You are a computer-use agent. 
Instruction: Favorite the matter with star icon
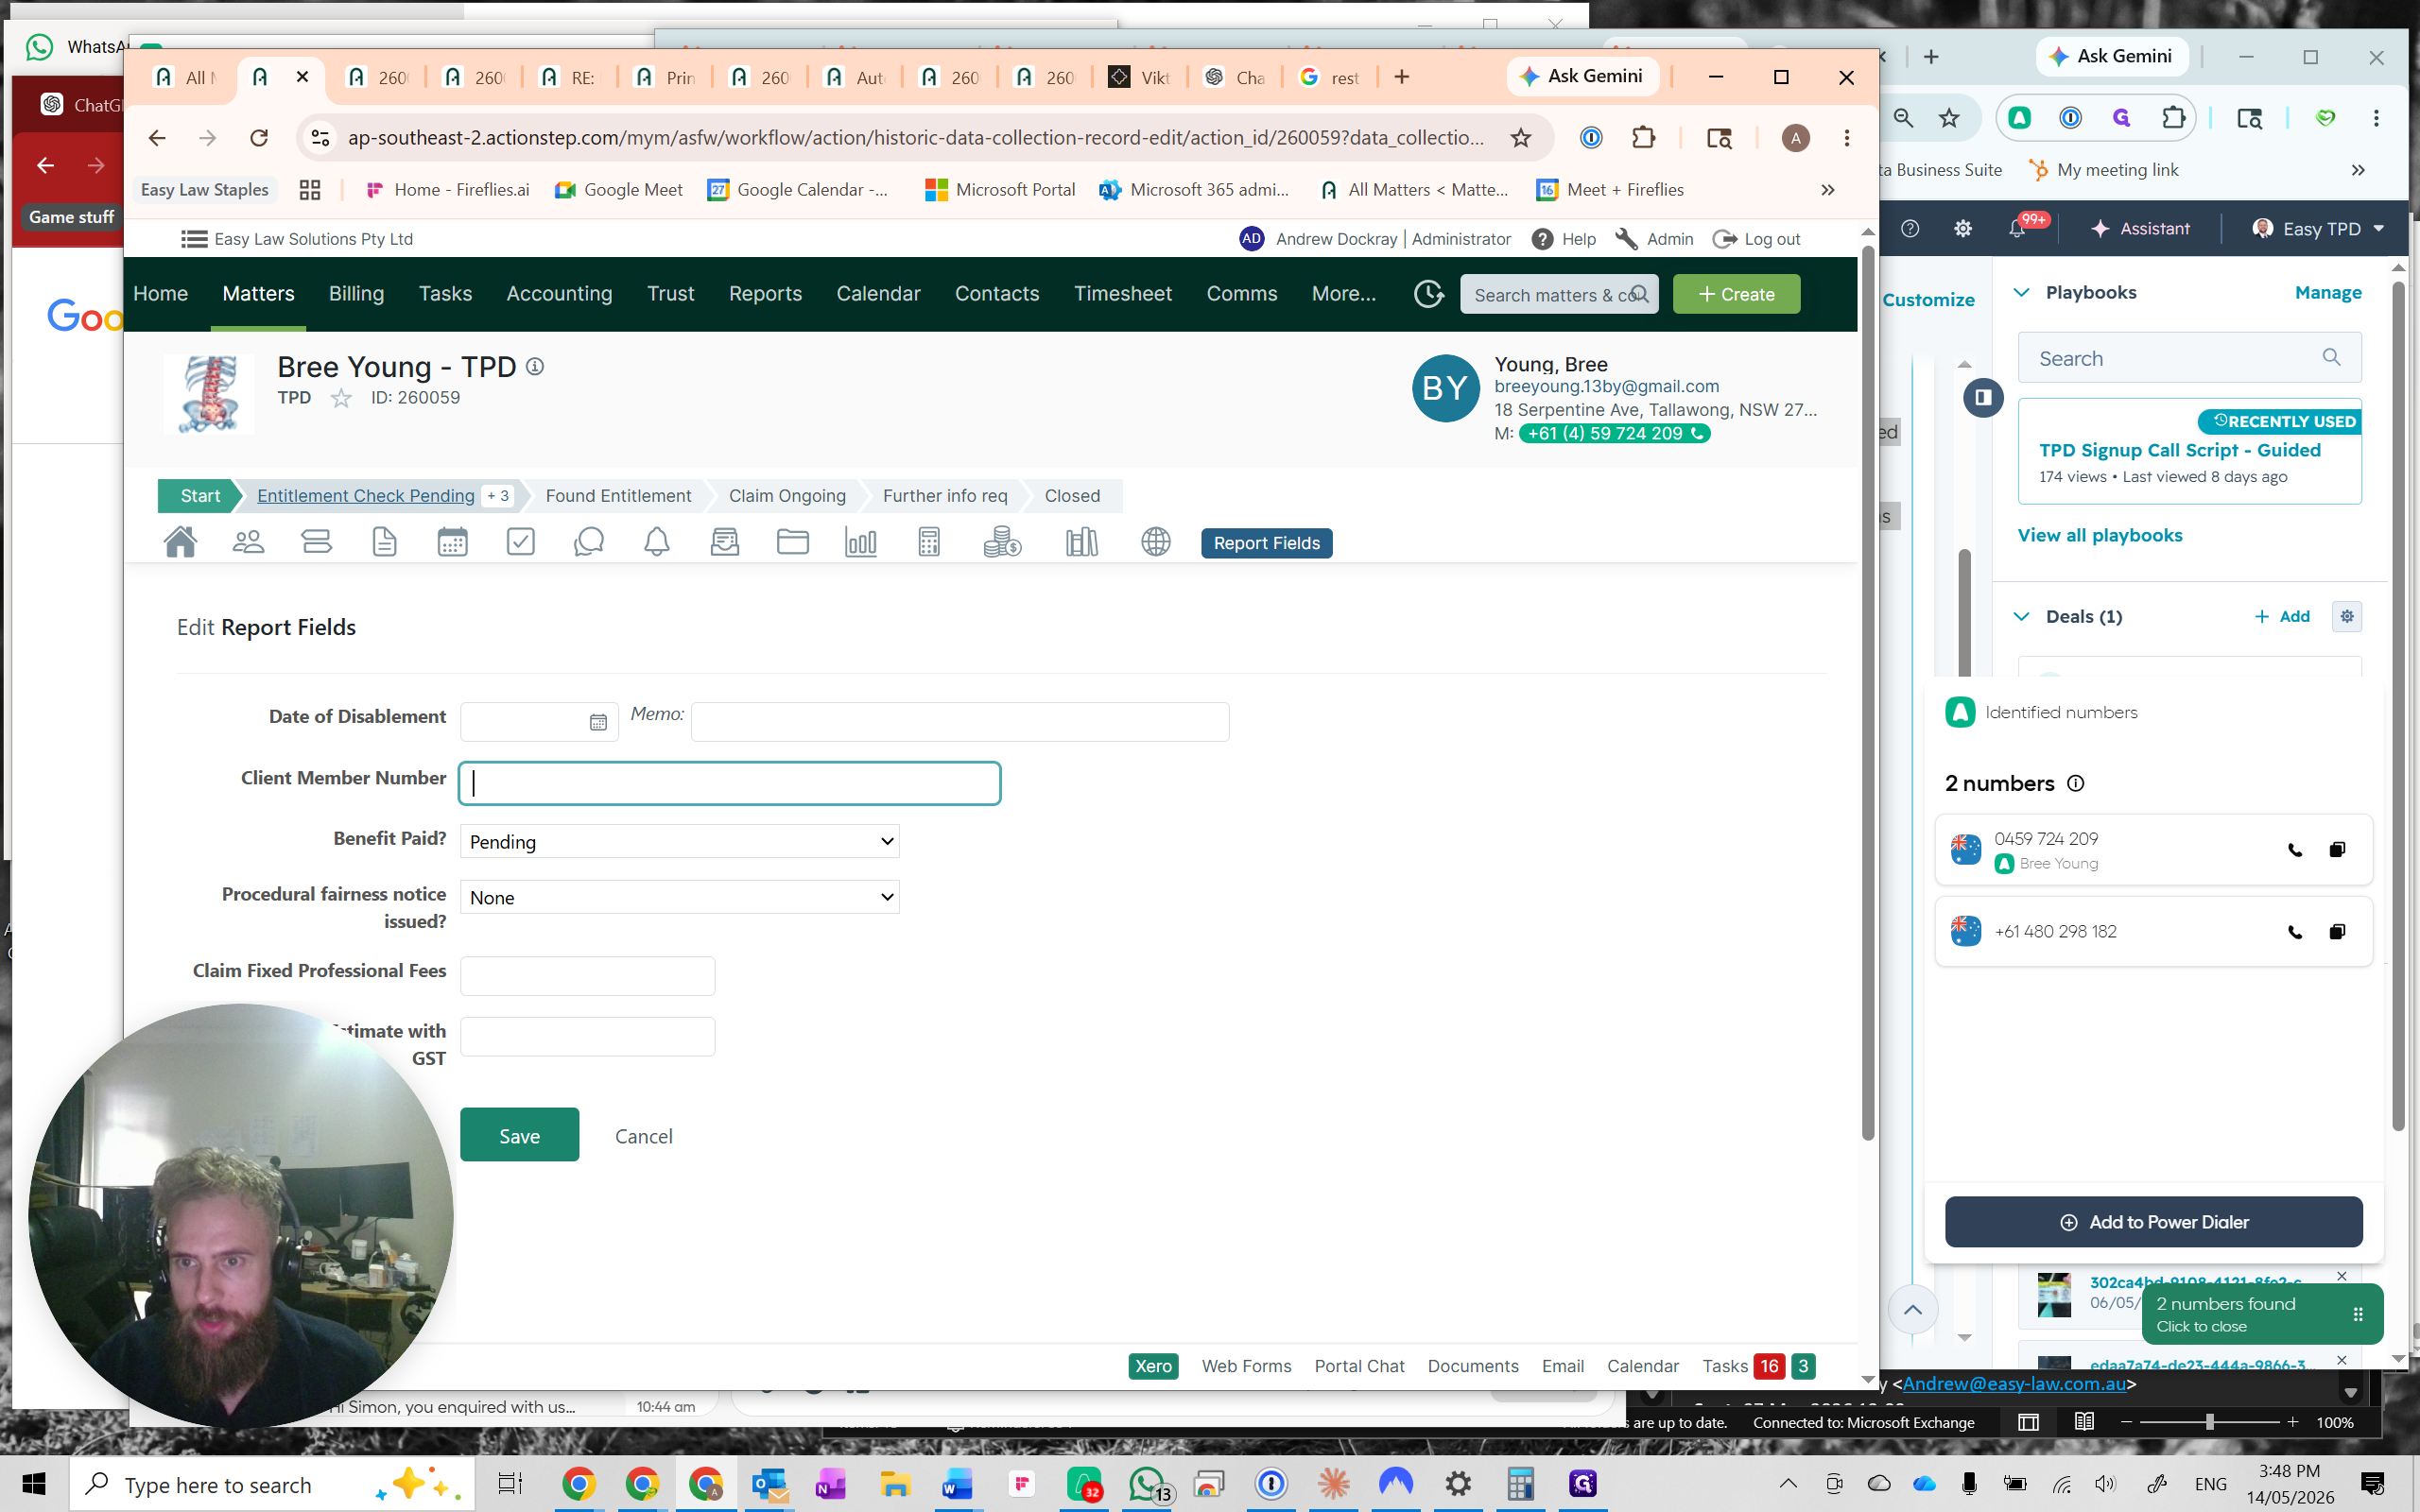click(x=341, y=398)
